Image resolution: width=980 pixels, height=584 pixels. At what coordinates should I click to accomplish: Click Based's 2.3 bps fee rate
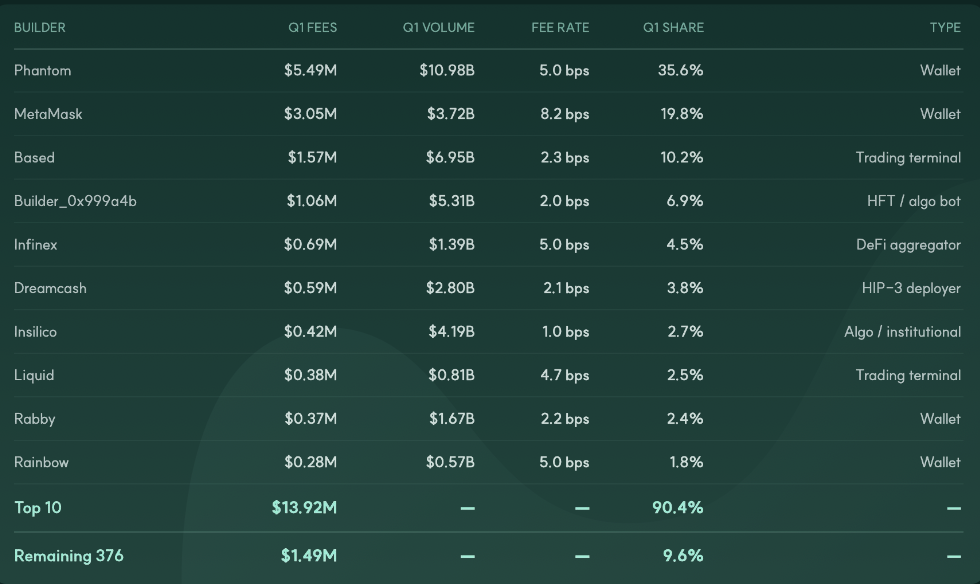pos(565,158)
